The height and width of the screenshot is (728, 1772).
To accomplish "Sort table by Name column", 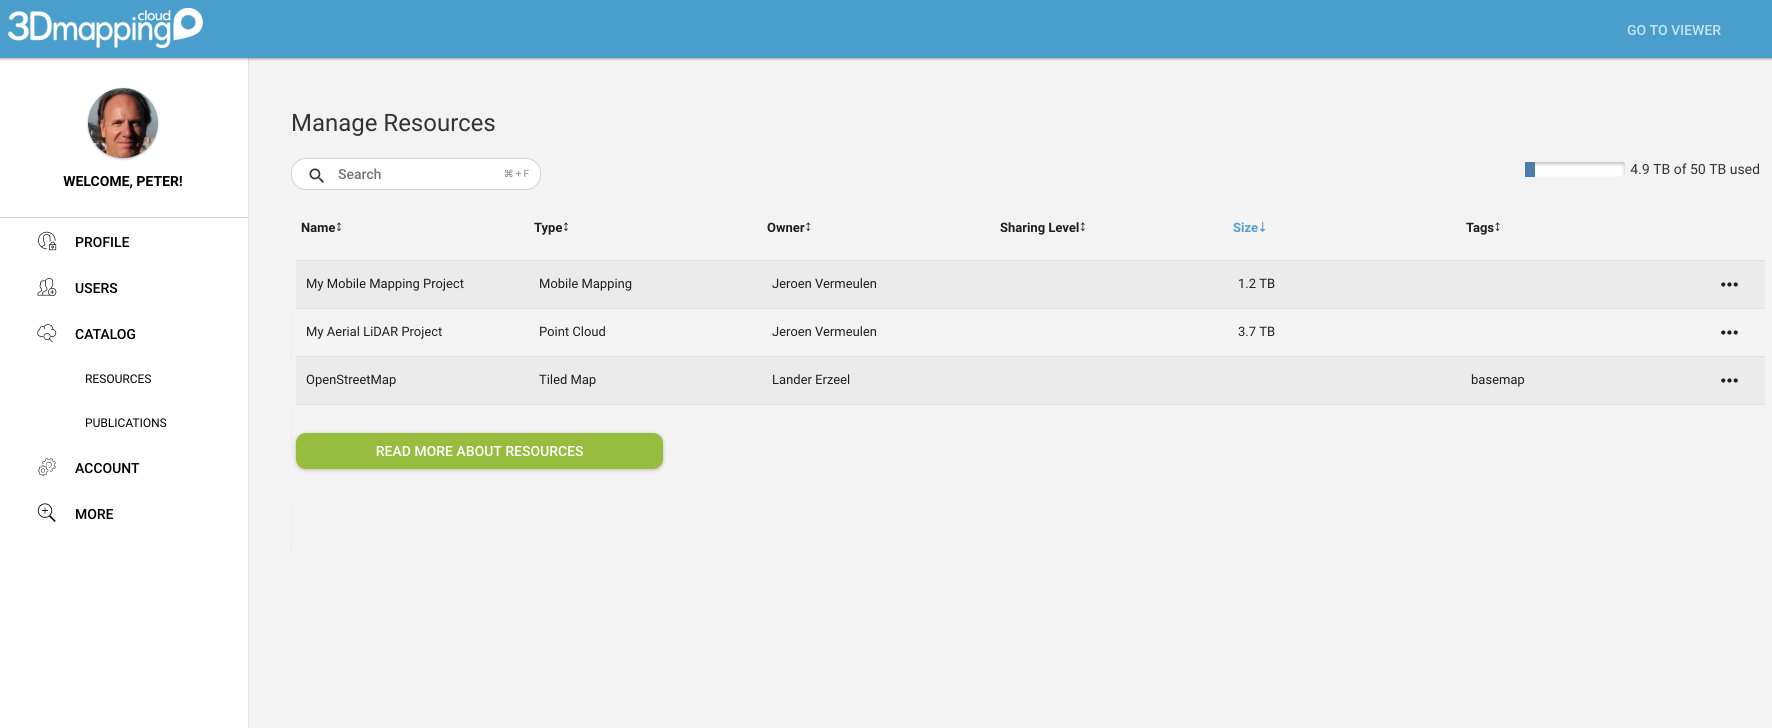I will (x=321, y=228).
